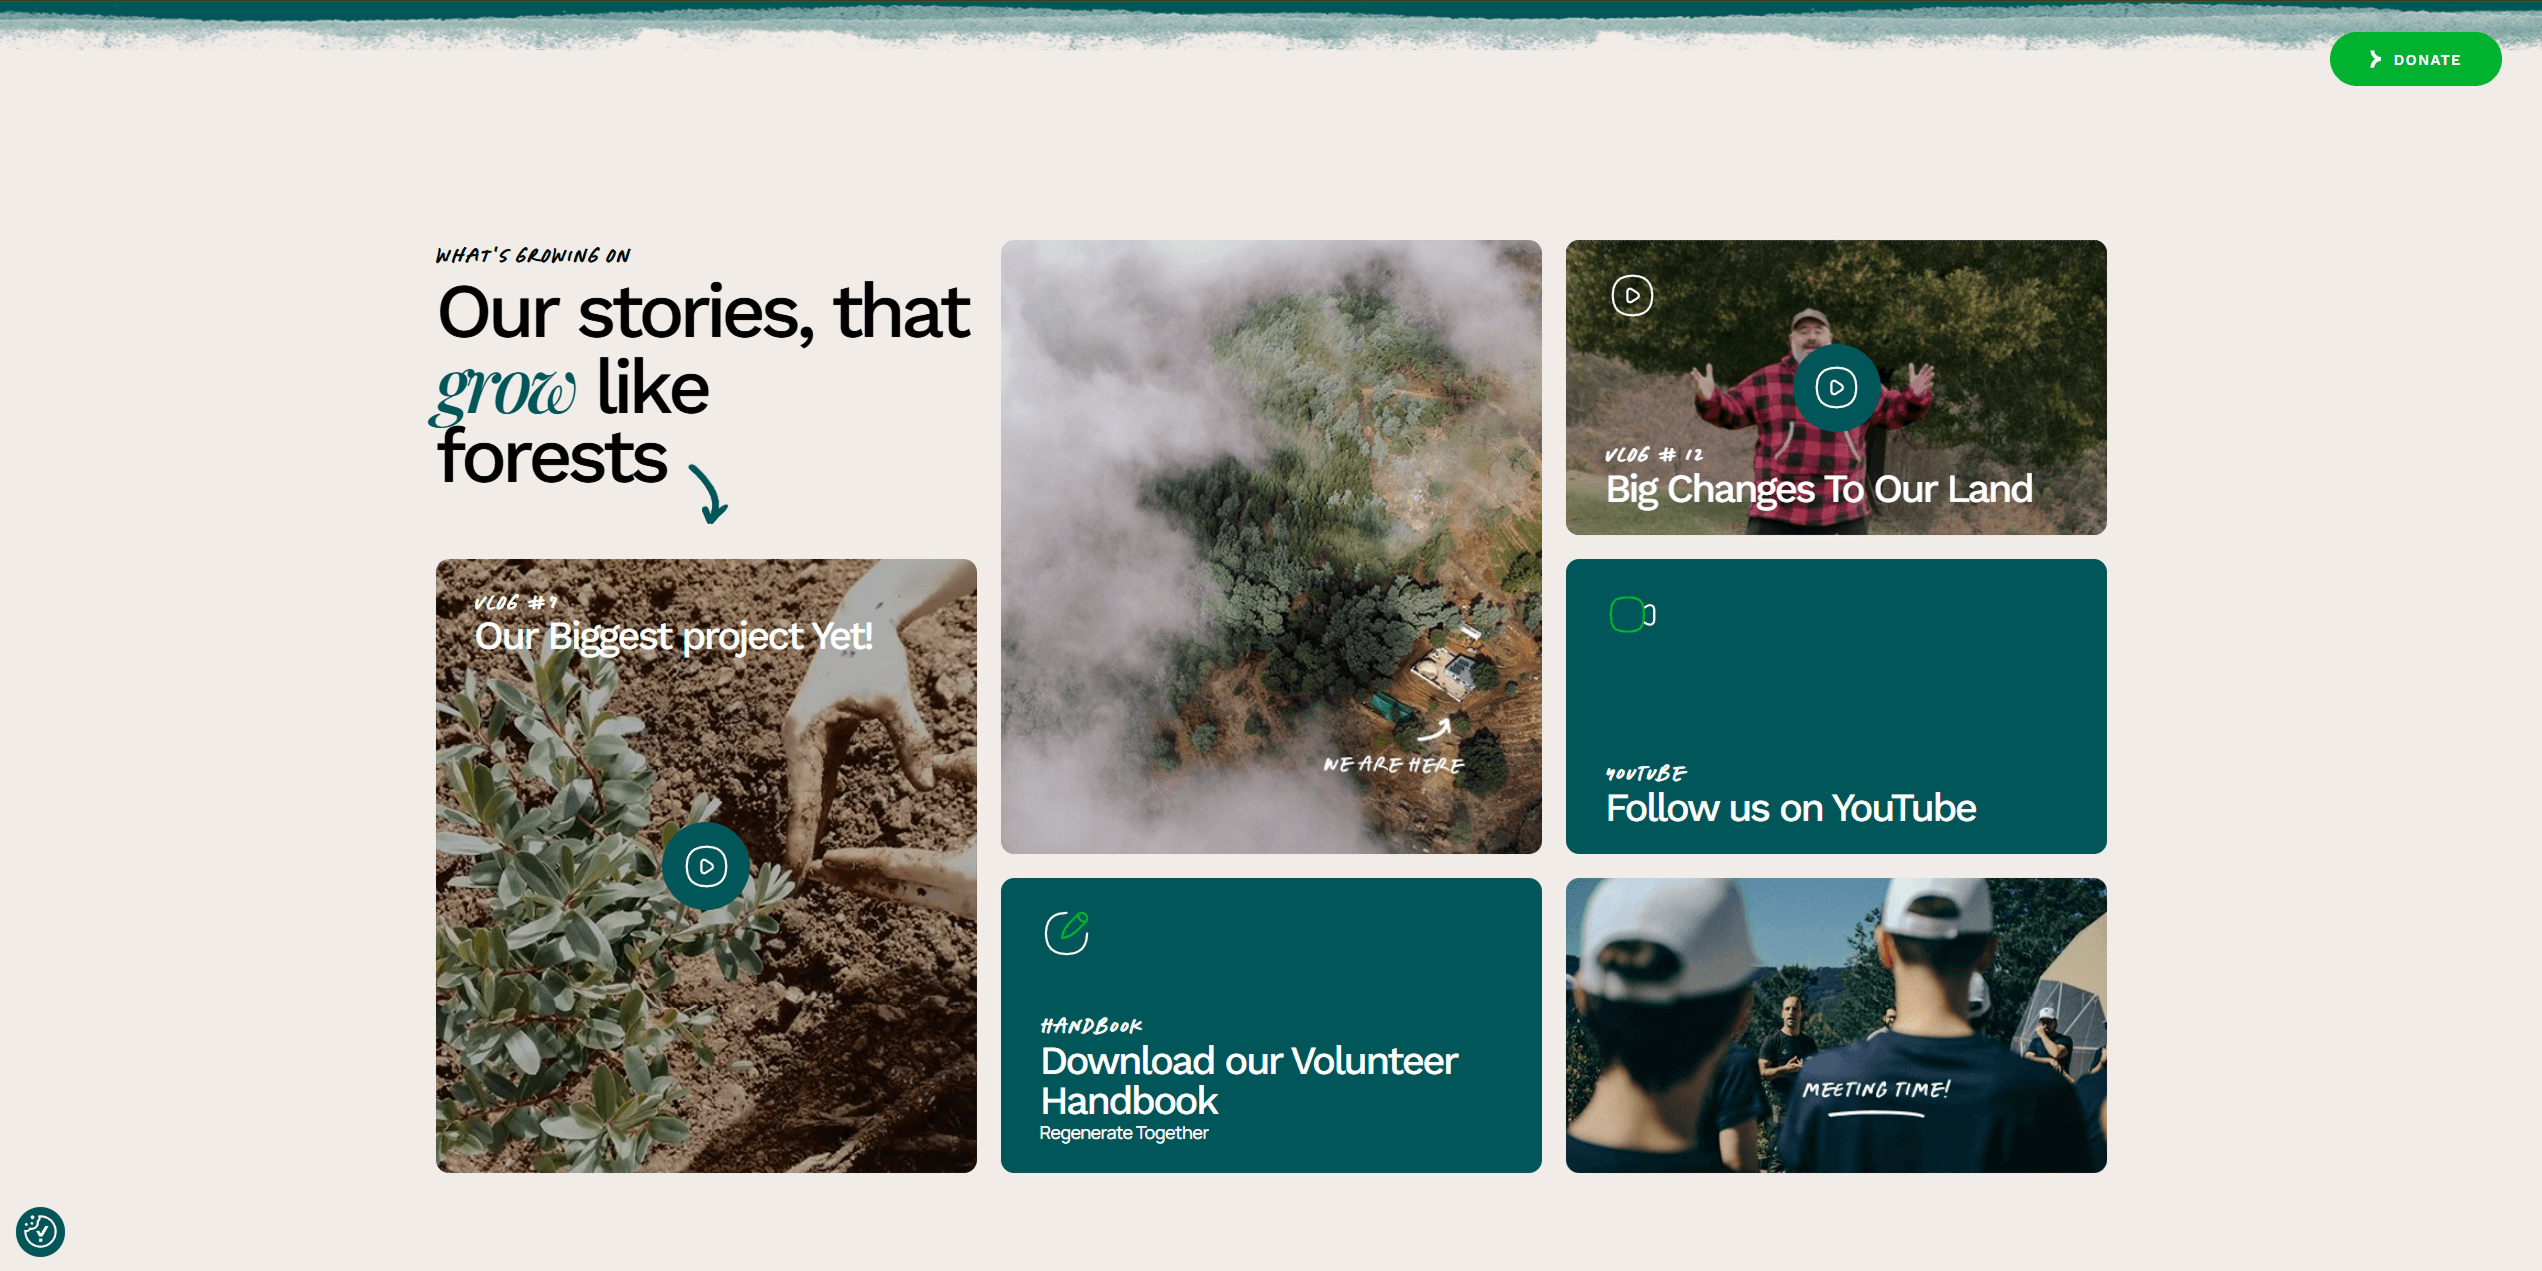Open the aerial forest photo with clouds
2542x1271 pixels.
1271,546
